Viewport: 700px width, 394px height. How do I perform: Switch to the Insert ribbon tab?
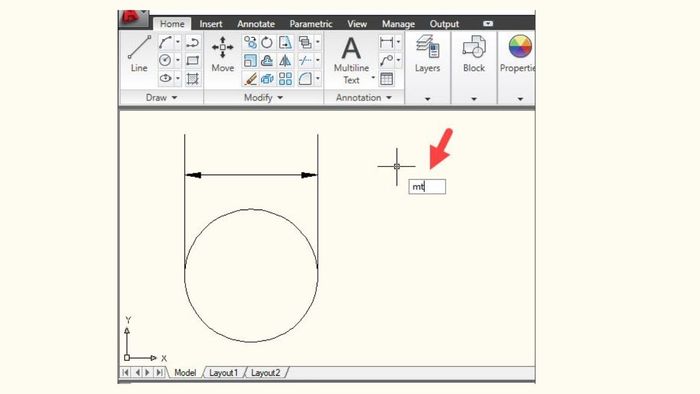[211, 24]
